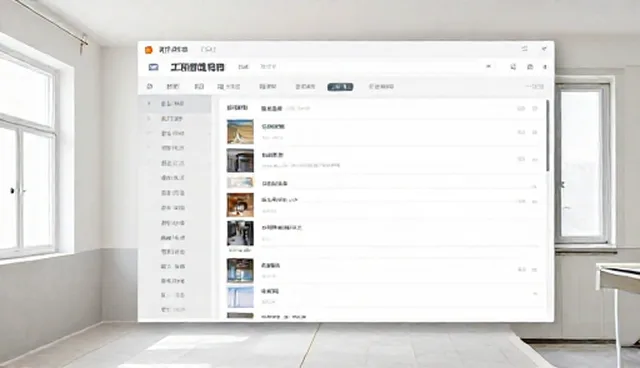Click the orange app logo in title bar
The image size is (640, 368).
149,50
